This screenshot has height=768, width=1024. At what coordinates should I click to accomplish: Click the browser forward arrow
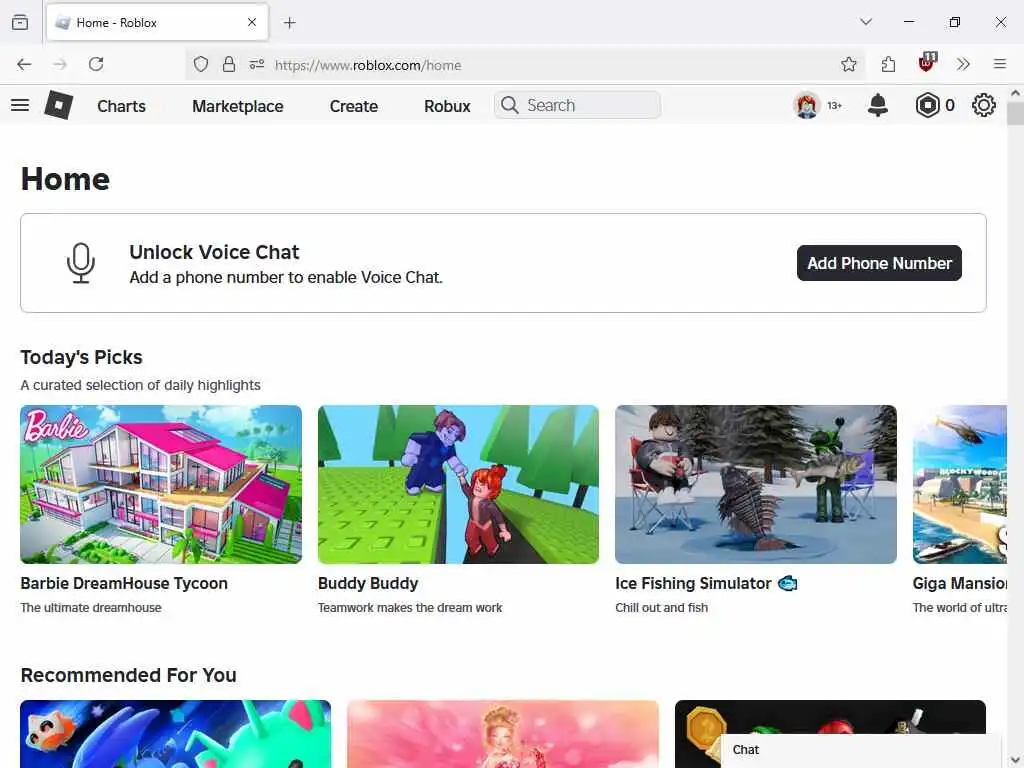(60, 64)
